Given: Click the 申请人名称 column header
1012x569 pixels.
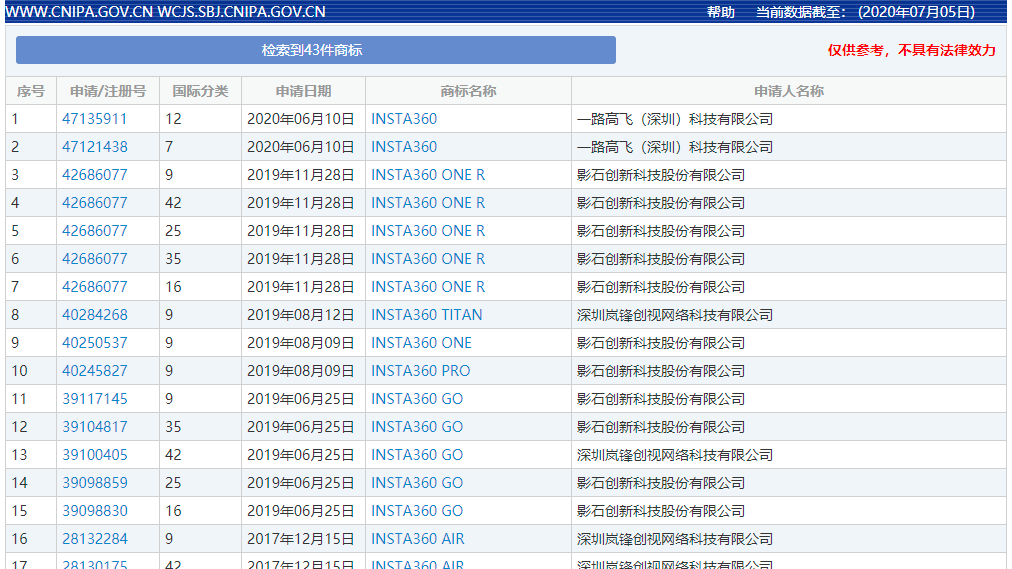Looking at the screenshot, I should pos(789,91).
